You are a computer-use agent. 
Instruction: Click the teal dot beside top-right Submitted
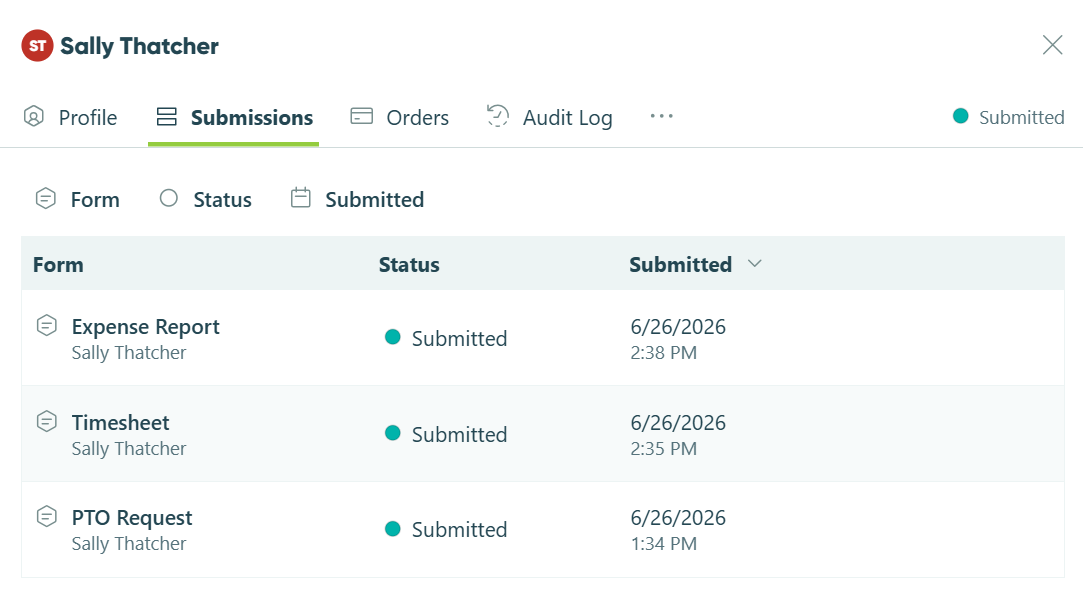pos(960,116)
